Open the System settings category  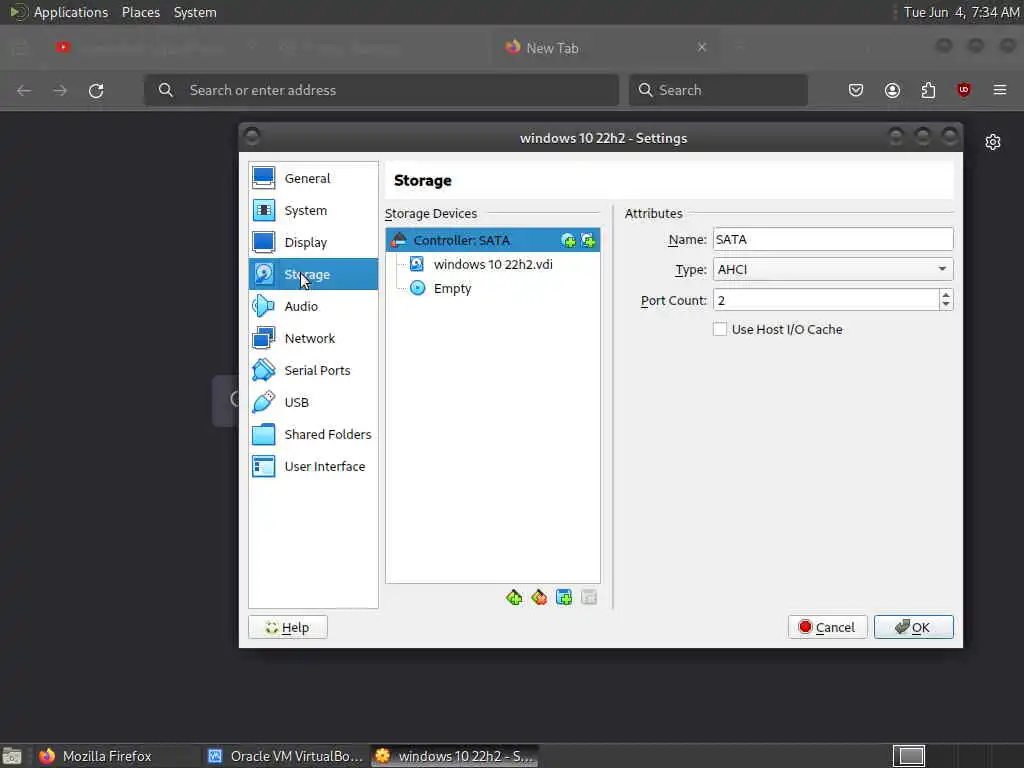click(313, 210)
